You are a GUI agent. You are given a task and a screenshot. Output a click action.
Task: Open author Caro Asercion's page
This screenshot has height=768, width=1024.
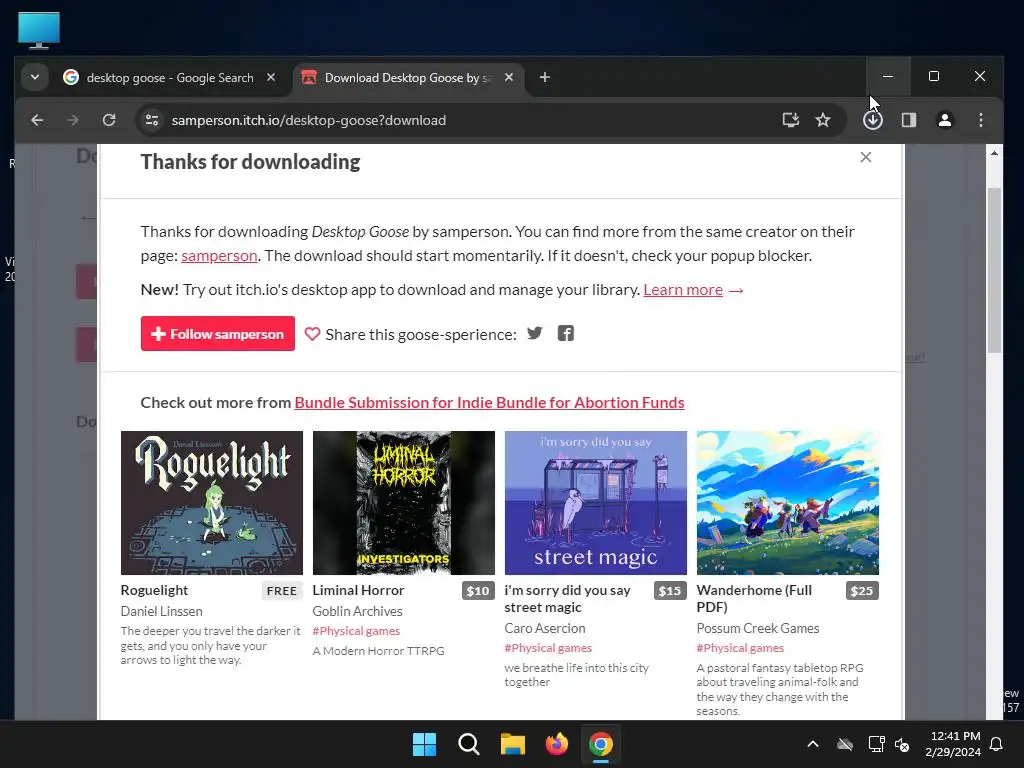coord(545,628)
